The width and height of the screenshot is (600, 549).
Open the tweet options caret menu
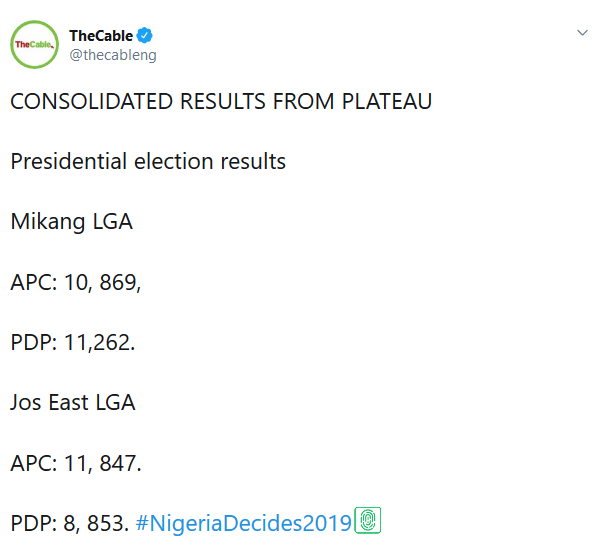(582, 34)
